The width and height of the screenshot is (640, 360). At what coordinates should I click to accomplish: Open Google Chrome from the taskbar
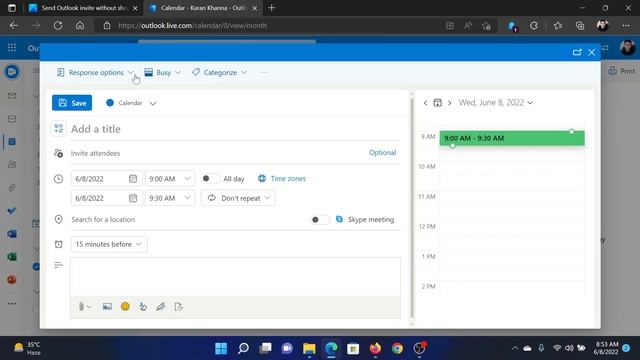(397, 349)
